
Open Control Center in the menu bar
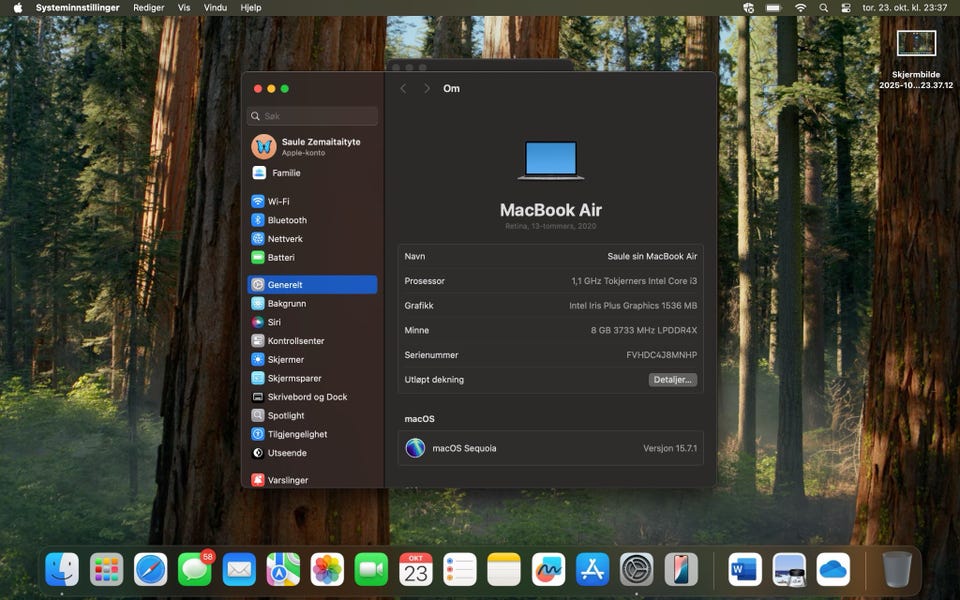pyautogui.click(x=846, y=8)
